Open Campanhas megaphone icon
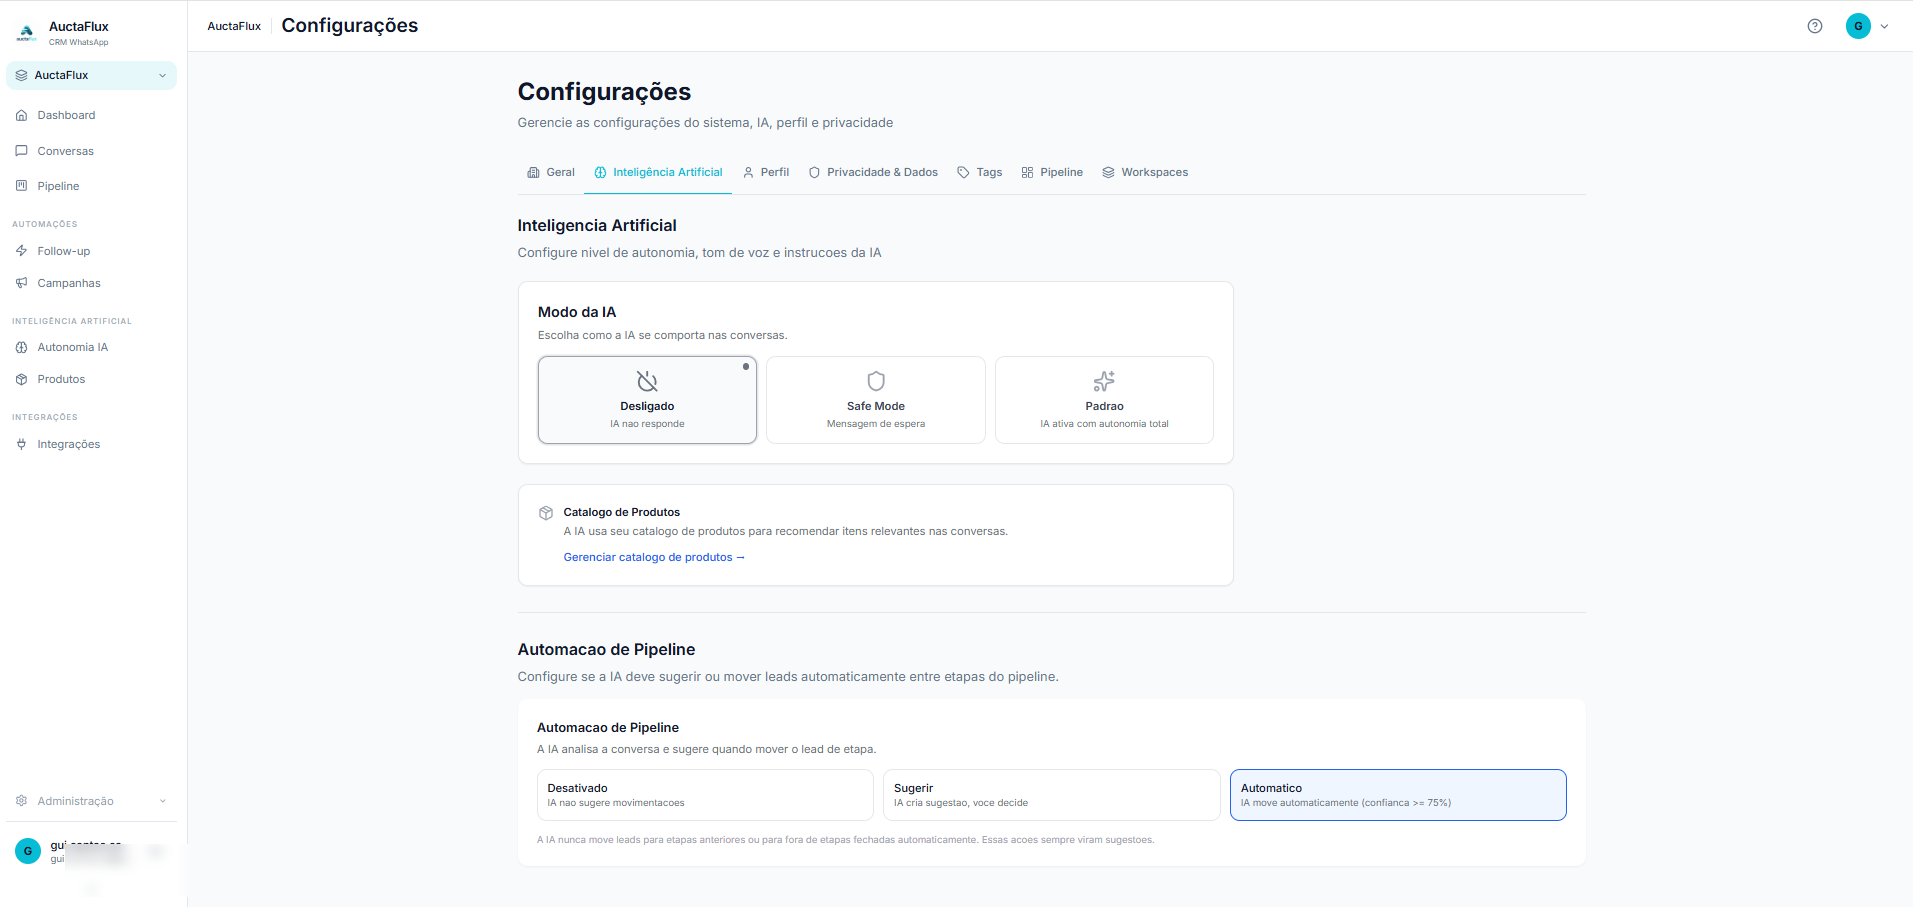 click(21, 283)
